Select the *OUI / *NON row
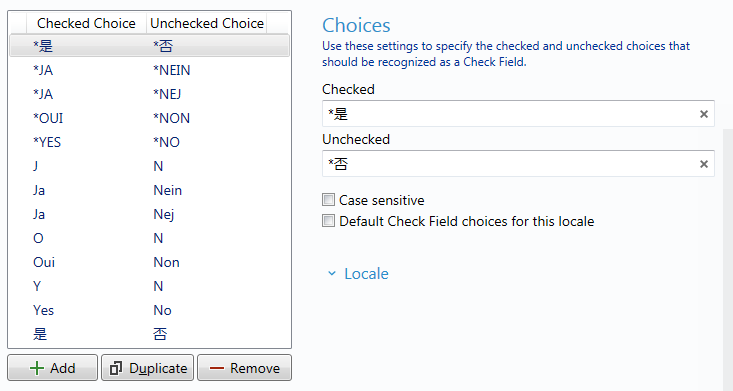The image size is (733, 391). (150, 118)
